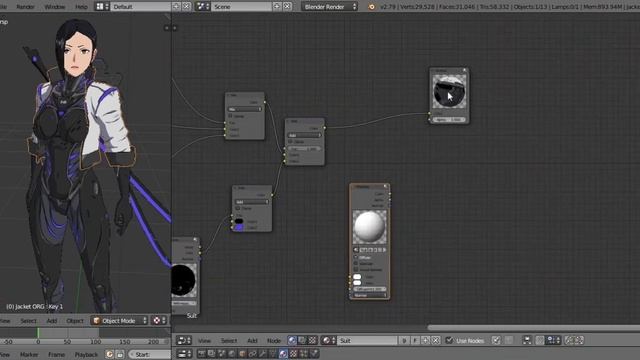
Task: Click the Default screen layout name field
Action: (x=140, y=7)
